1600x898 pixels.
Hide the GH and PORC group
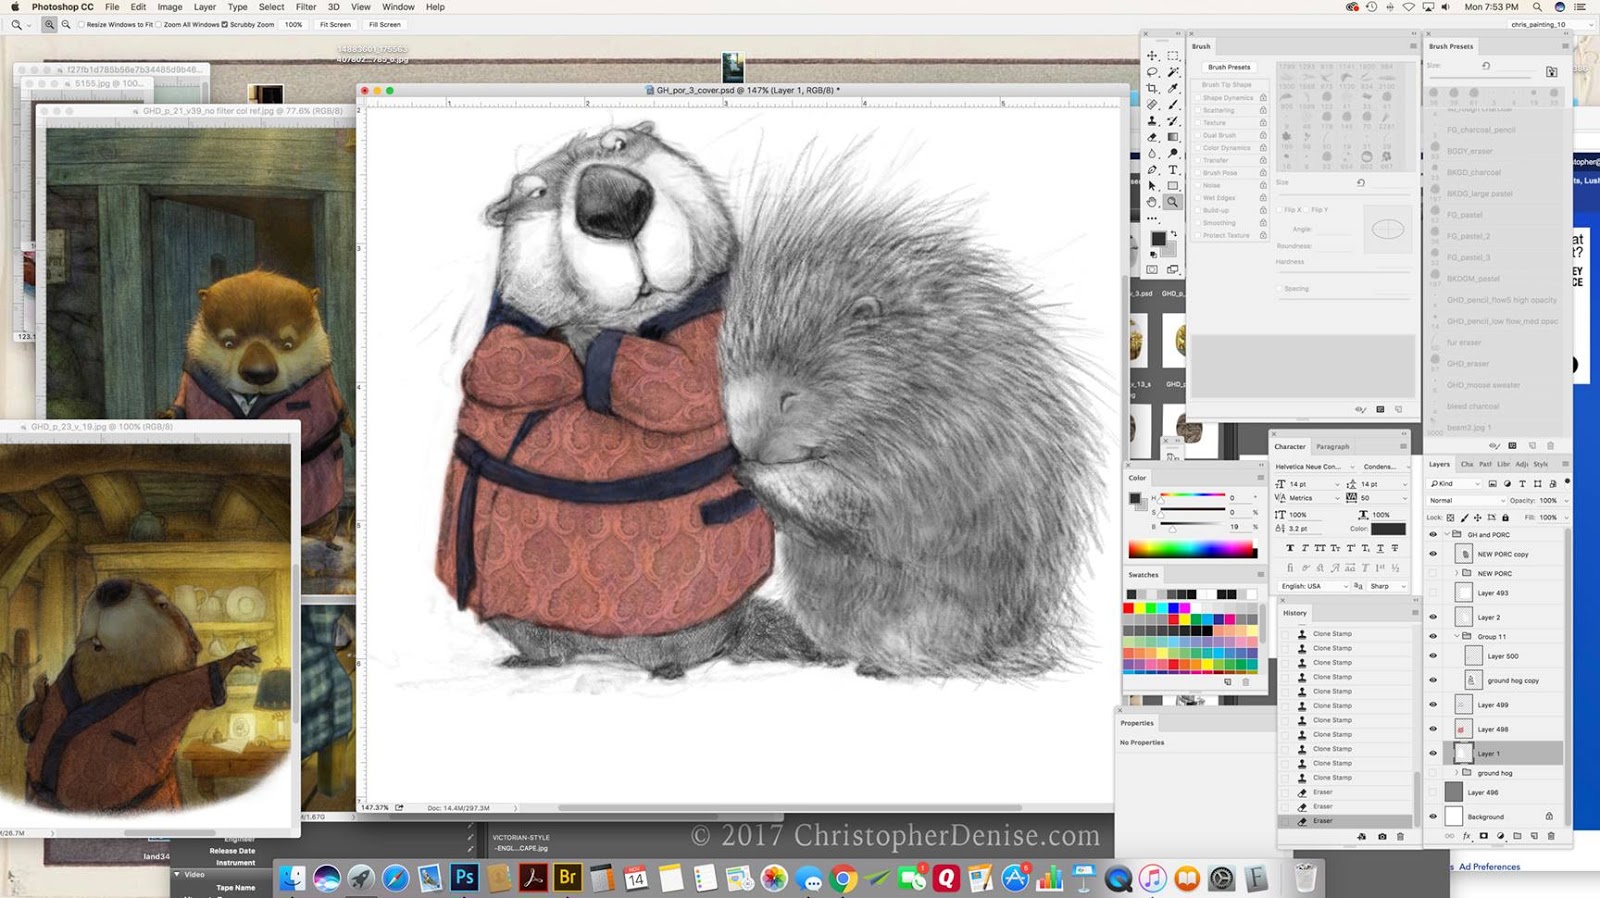click(x=1433, y=534)
